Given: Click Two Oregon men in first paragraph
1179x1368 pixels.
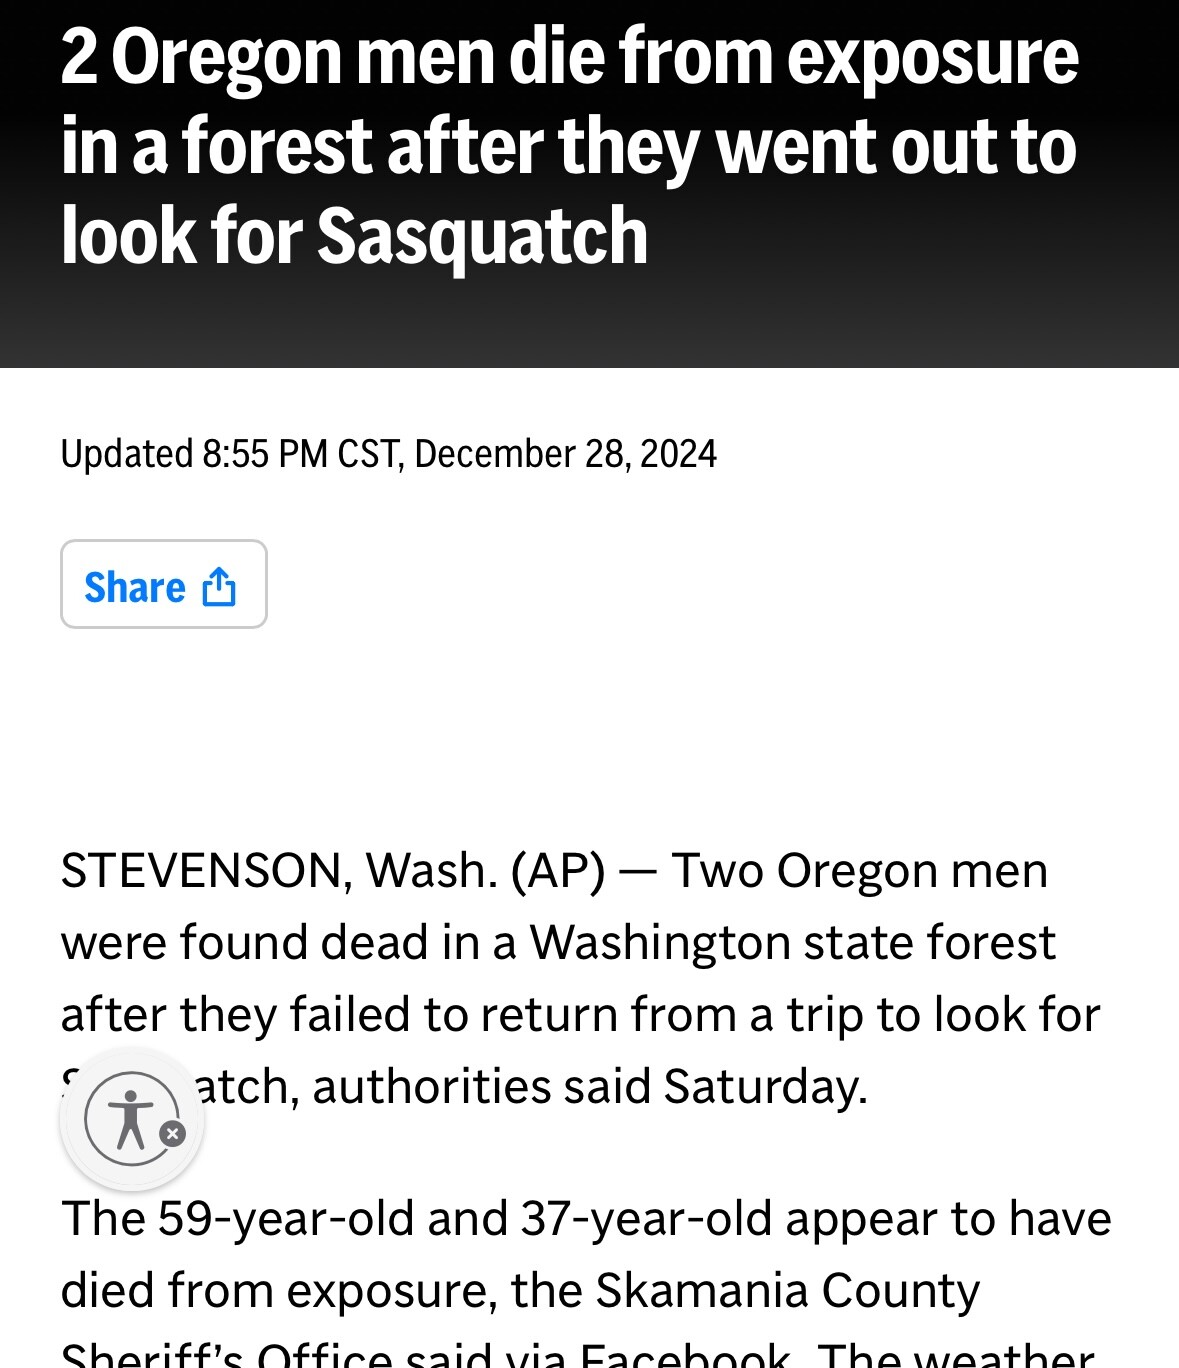Looking at the screenshot, I should pos(859,871).
